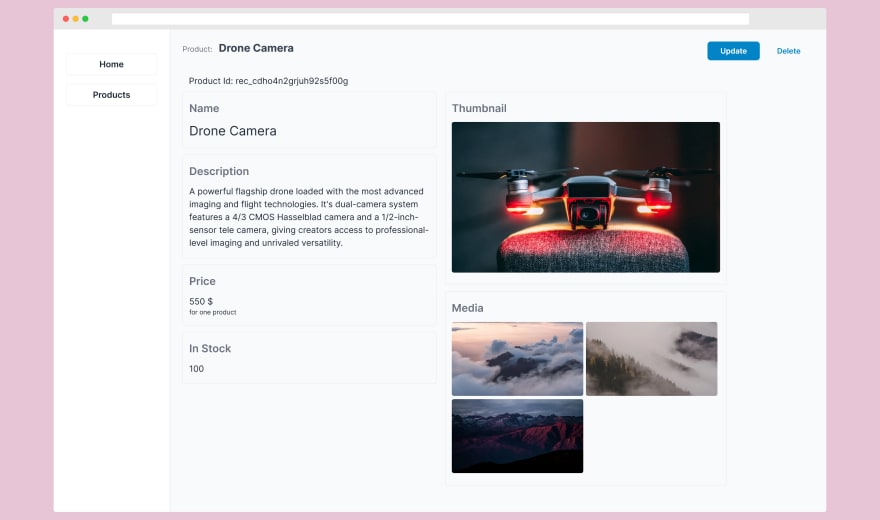Screen dimensions: 880x520
Task: Open the Products sidebar item
Action: (x=111, y=95)
